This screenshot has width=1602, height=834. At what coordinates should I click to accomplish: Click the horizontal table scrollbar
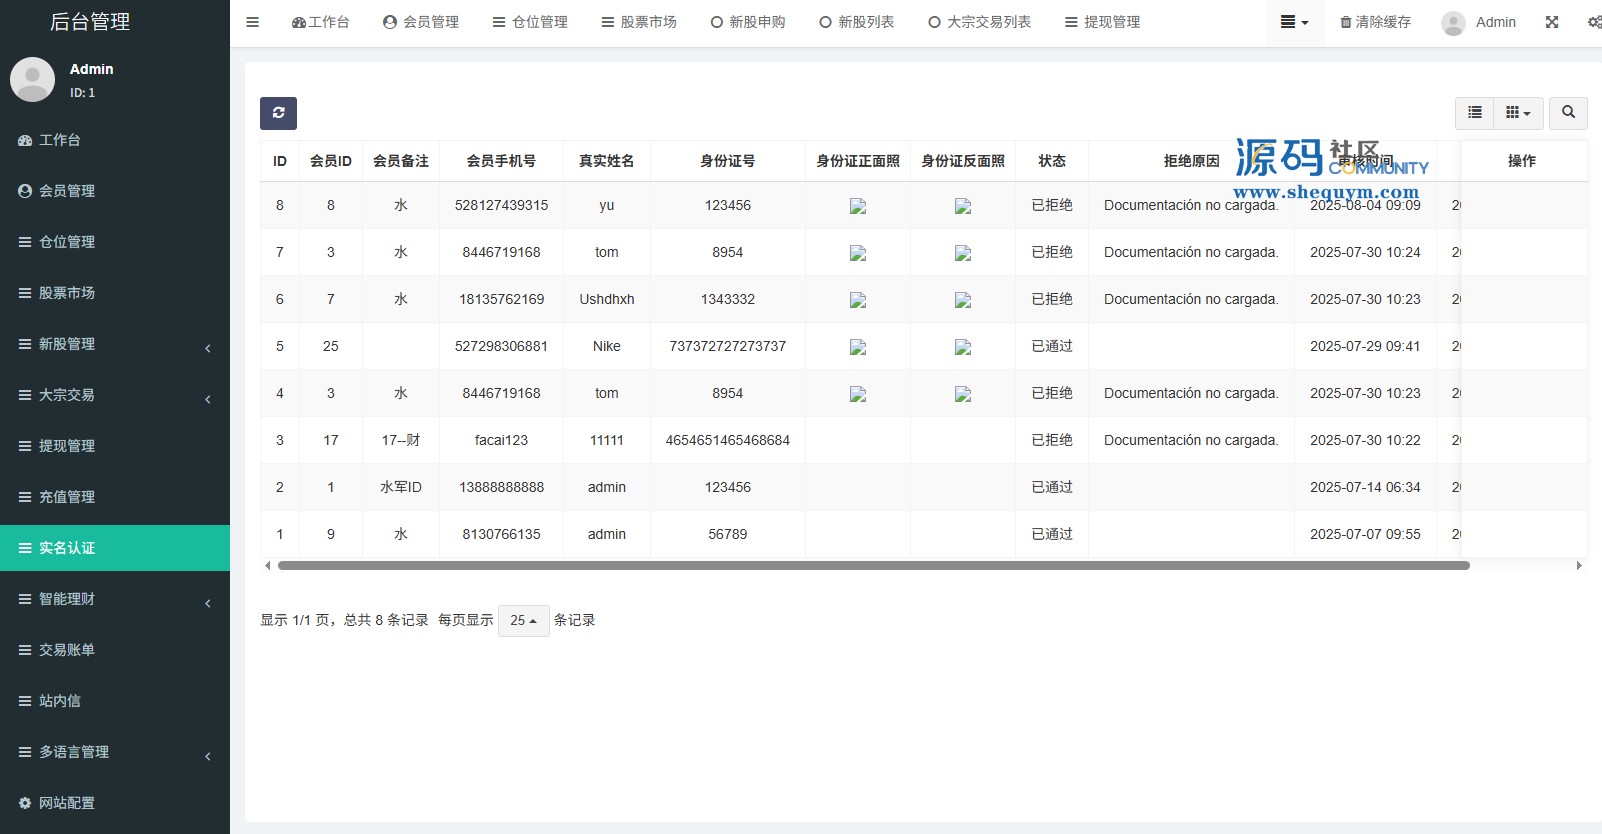(873, 566)
